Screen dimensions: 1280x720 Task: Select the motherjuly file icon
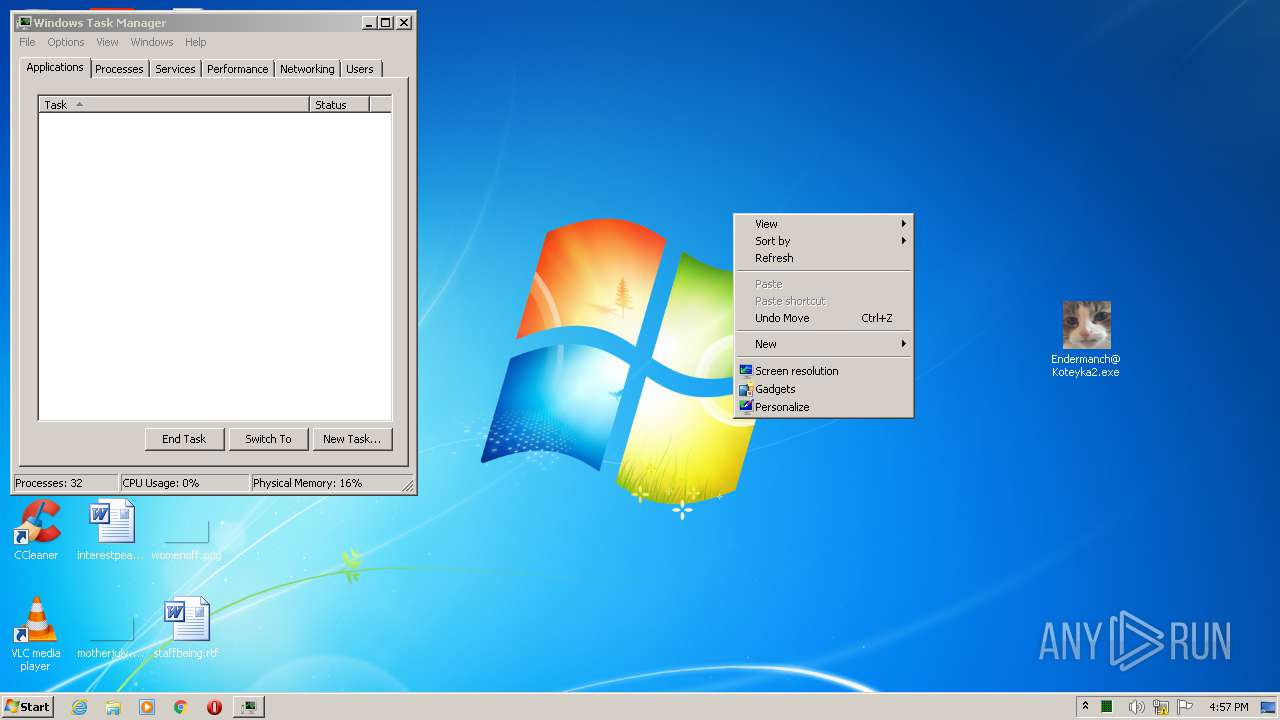111,636
